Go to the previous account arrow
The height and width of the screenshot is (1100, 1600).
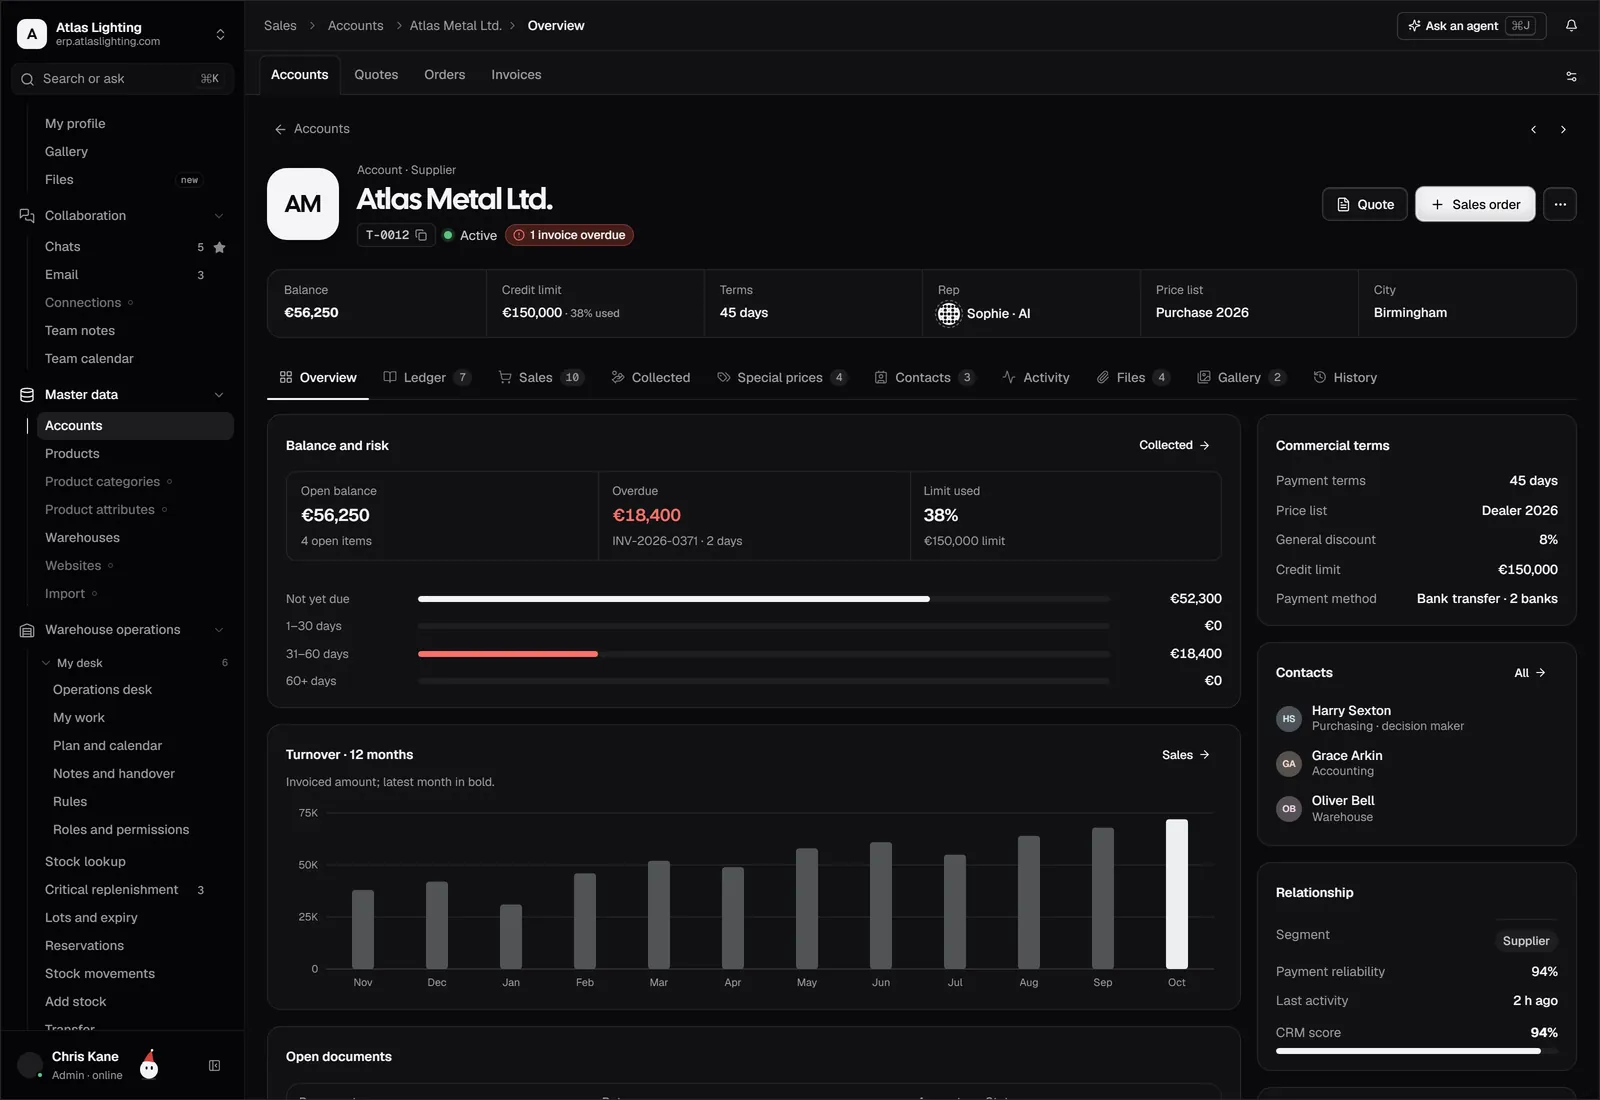click(x=1533, y=129)
